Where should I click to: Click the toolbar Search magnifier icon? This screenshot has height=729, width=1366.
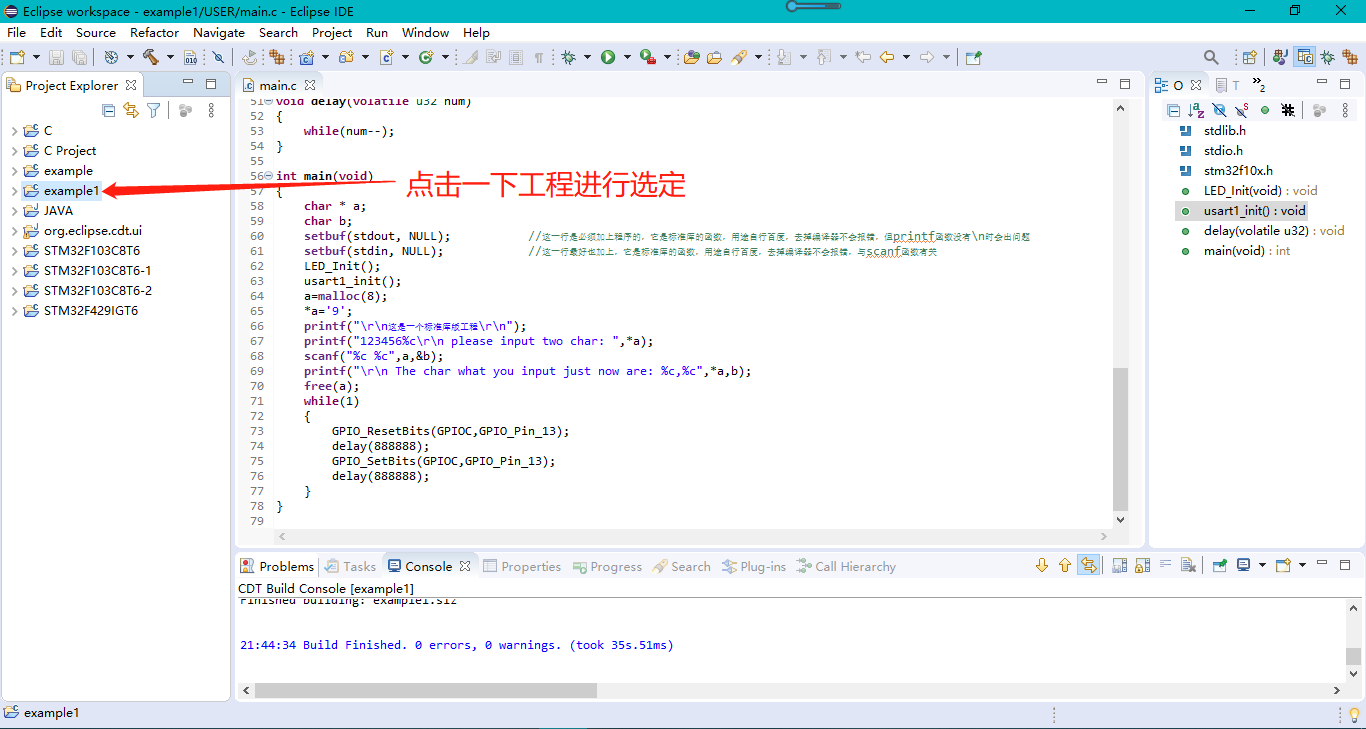(x=1211, y=58)
